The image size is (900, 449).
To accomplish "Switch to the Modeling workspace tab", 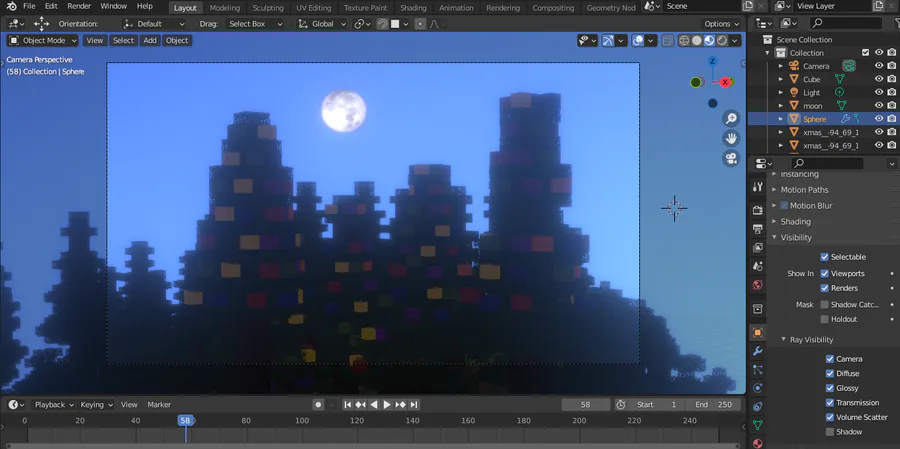I will pos(224,8).
